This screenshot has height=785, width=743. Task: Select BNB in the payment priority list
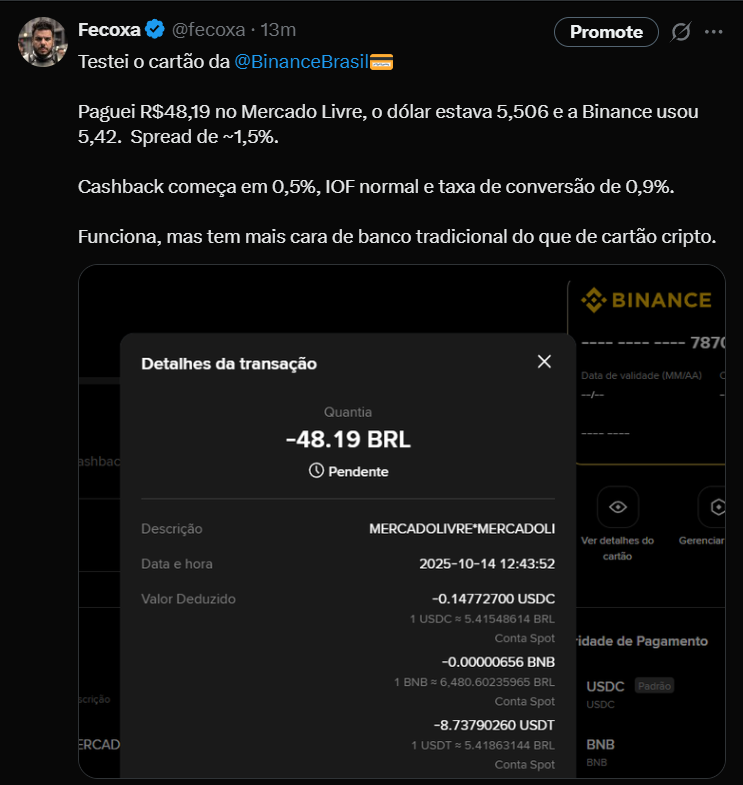tap(601, 745)
